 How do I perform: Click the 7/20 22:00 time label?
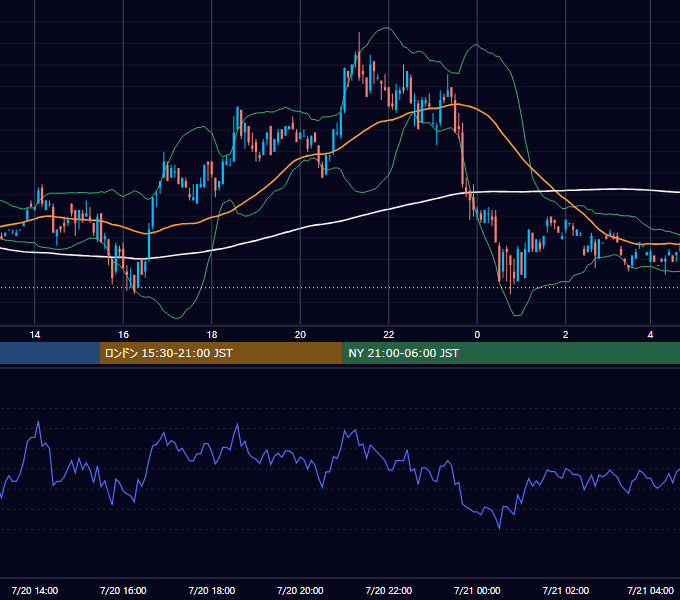tap(389, 591)
